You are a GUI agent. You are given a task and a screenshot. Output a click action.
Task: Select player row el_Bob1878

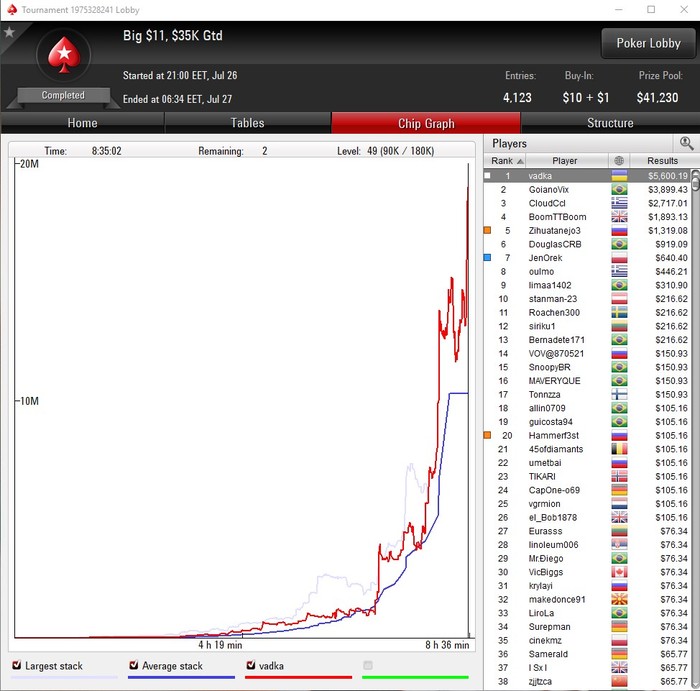tap(588, 518)
